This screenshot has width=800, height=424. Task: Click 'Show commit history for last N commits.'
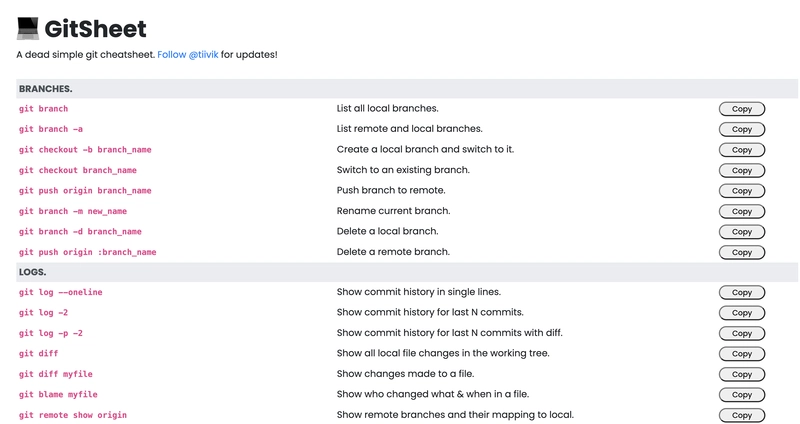[x=430, y=312]
